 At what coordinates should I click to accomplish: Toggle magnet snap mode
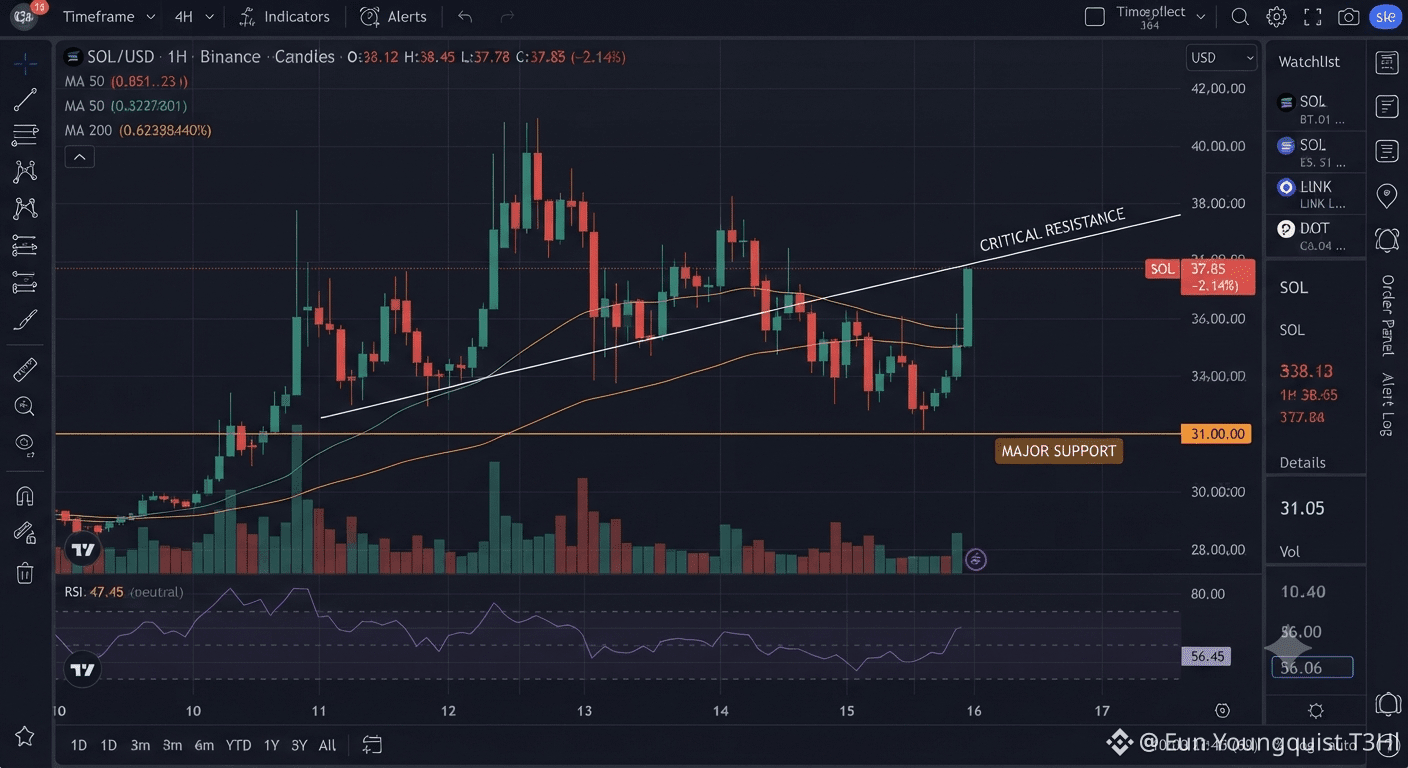(25, 496)
